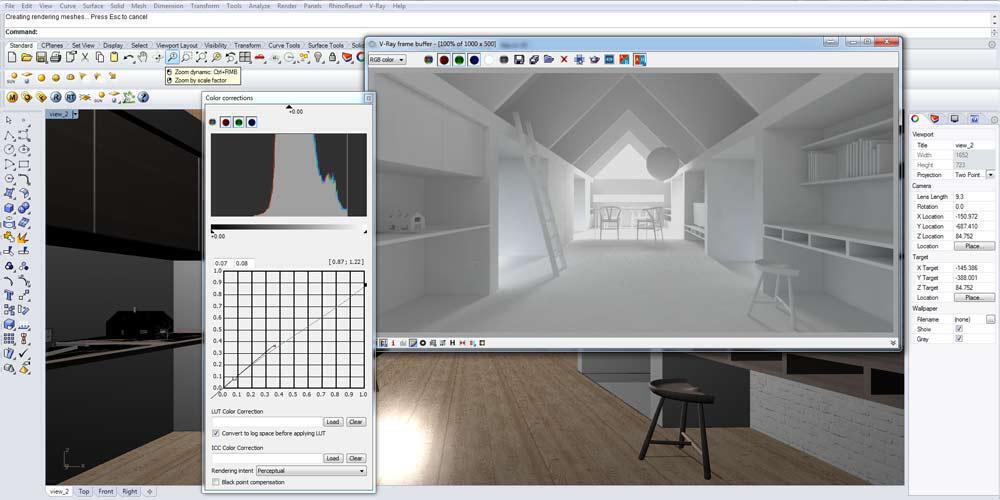The width and height of the screenshot is (1000, 500).
Task: Click the V-Ray Sun icon in second toolbar row
Action: [12, 77]
